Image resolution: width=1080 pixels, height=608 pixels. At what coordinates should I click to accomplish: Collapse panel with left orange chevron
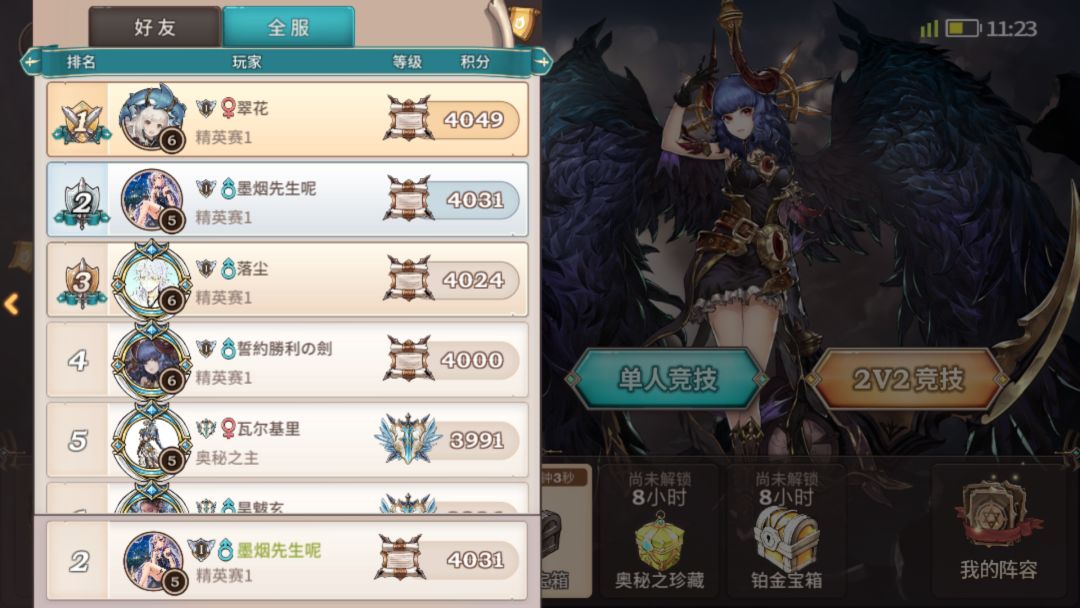11,304
